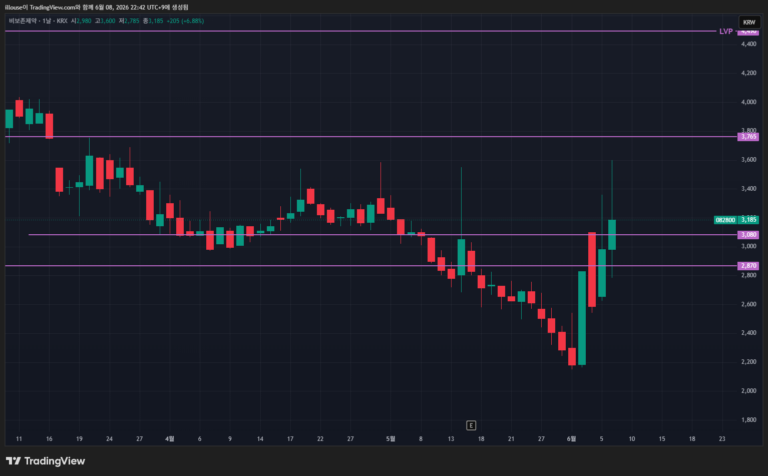768x476 pixels.
Task: Click the green 3,185 current price tag
Action: (748, 220)
